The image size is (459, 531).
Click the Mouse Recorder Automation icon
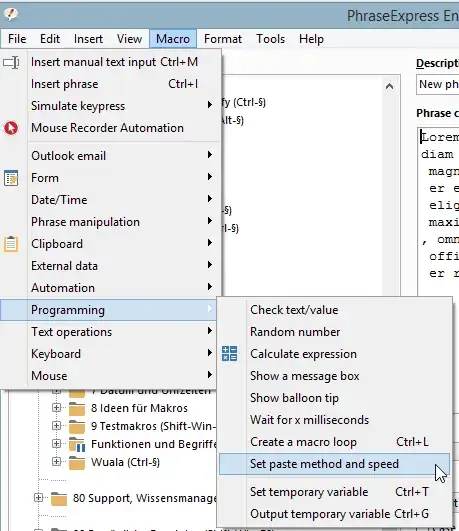click(11, 128)
